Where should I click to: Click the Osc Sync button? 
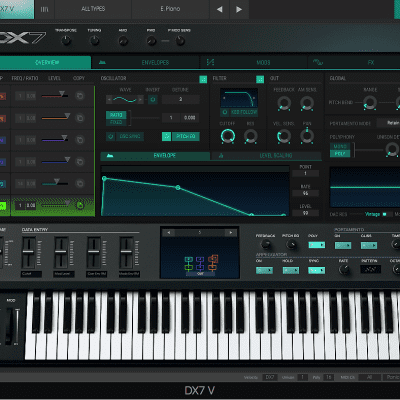pos(130,136)
